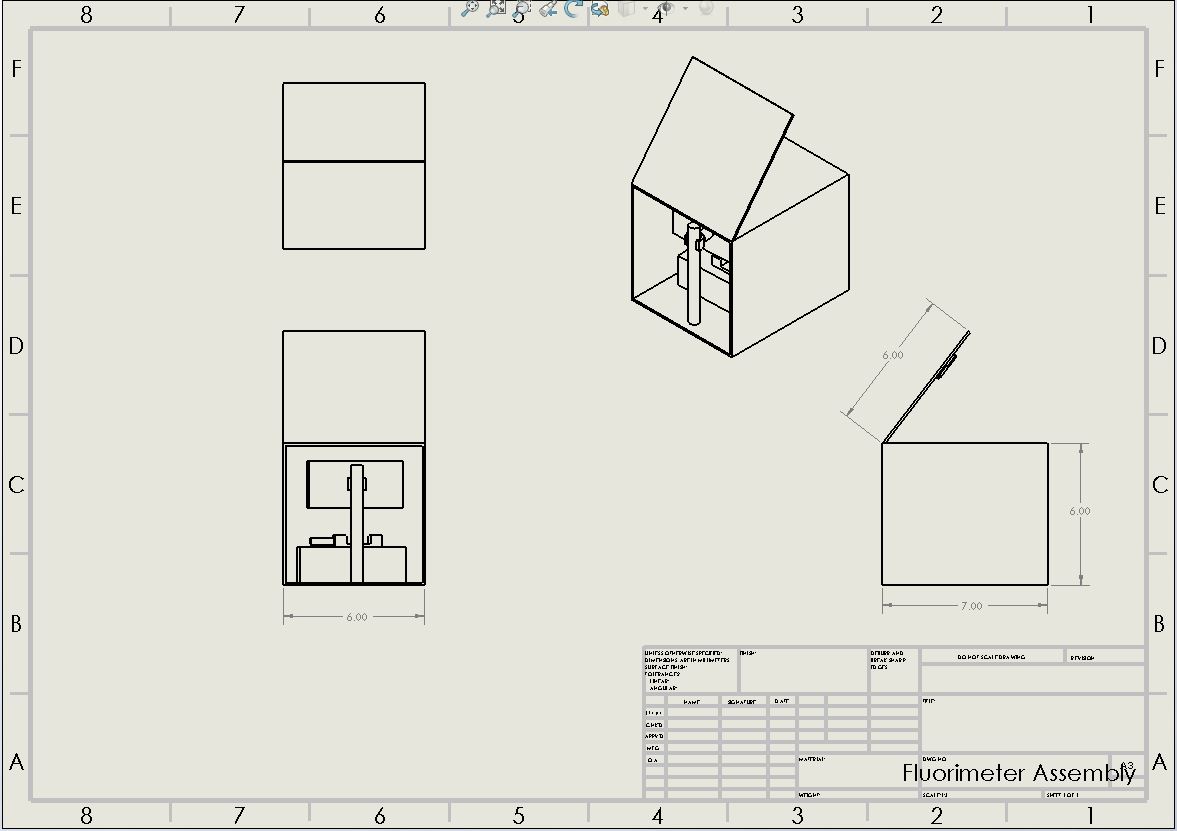This screenshot has height=831, width=1177.
Task: Click the Zoom to Fit magnifier icon
Action: coord(469,9)
